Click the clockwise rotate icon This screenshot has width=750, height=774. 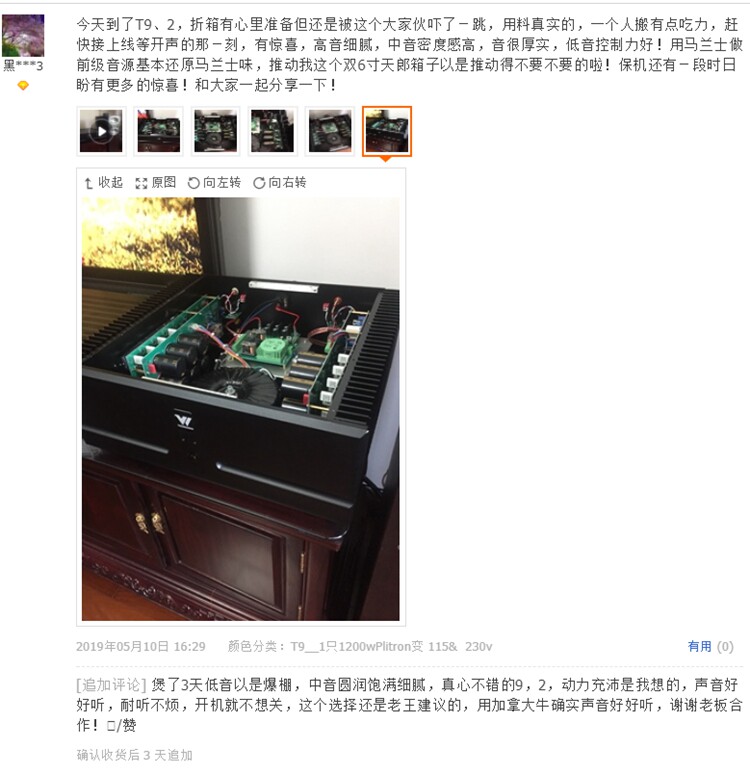[x=259, y=183]
